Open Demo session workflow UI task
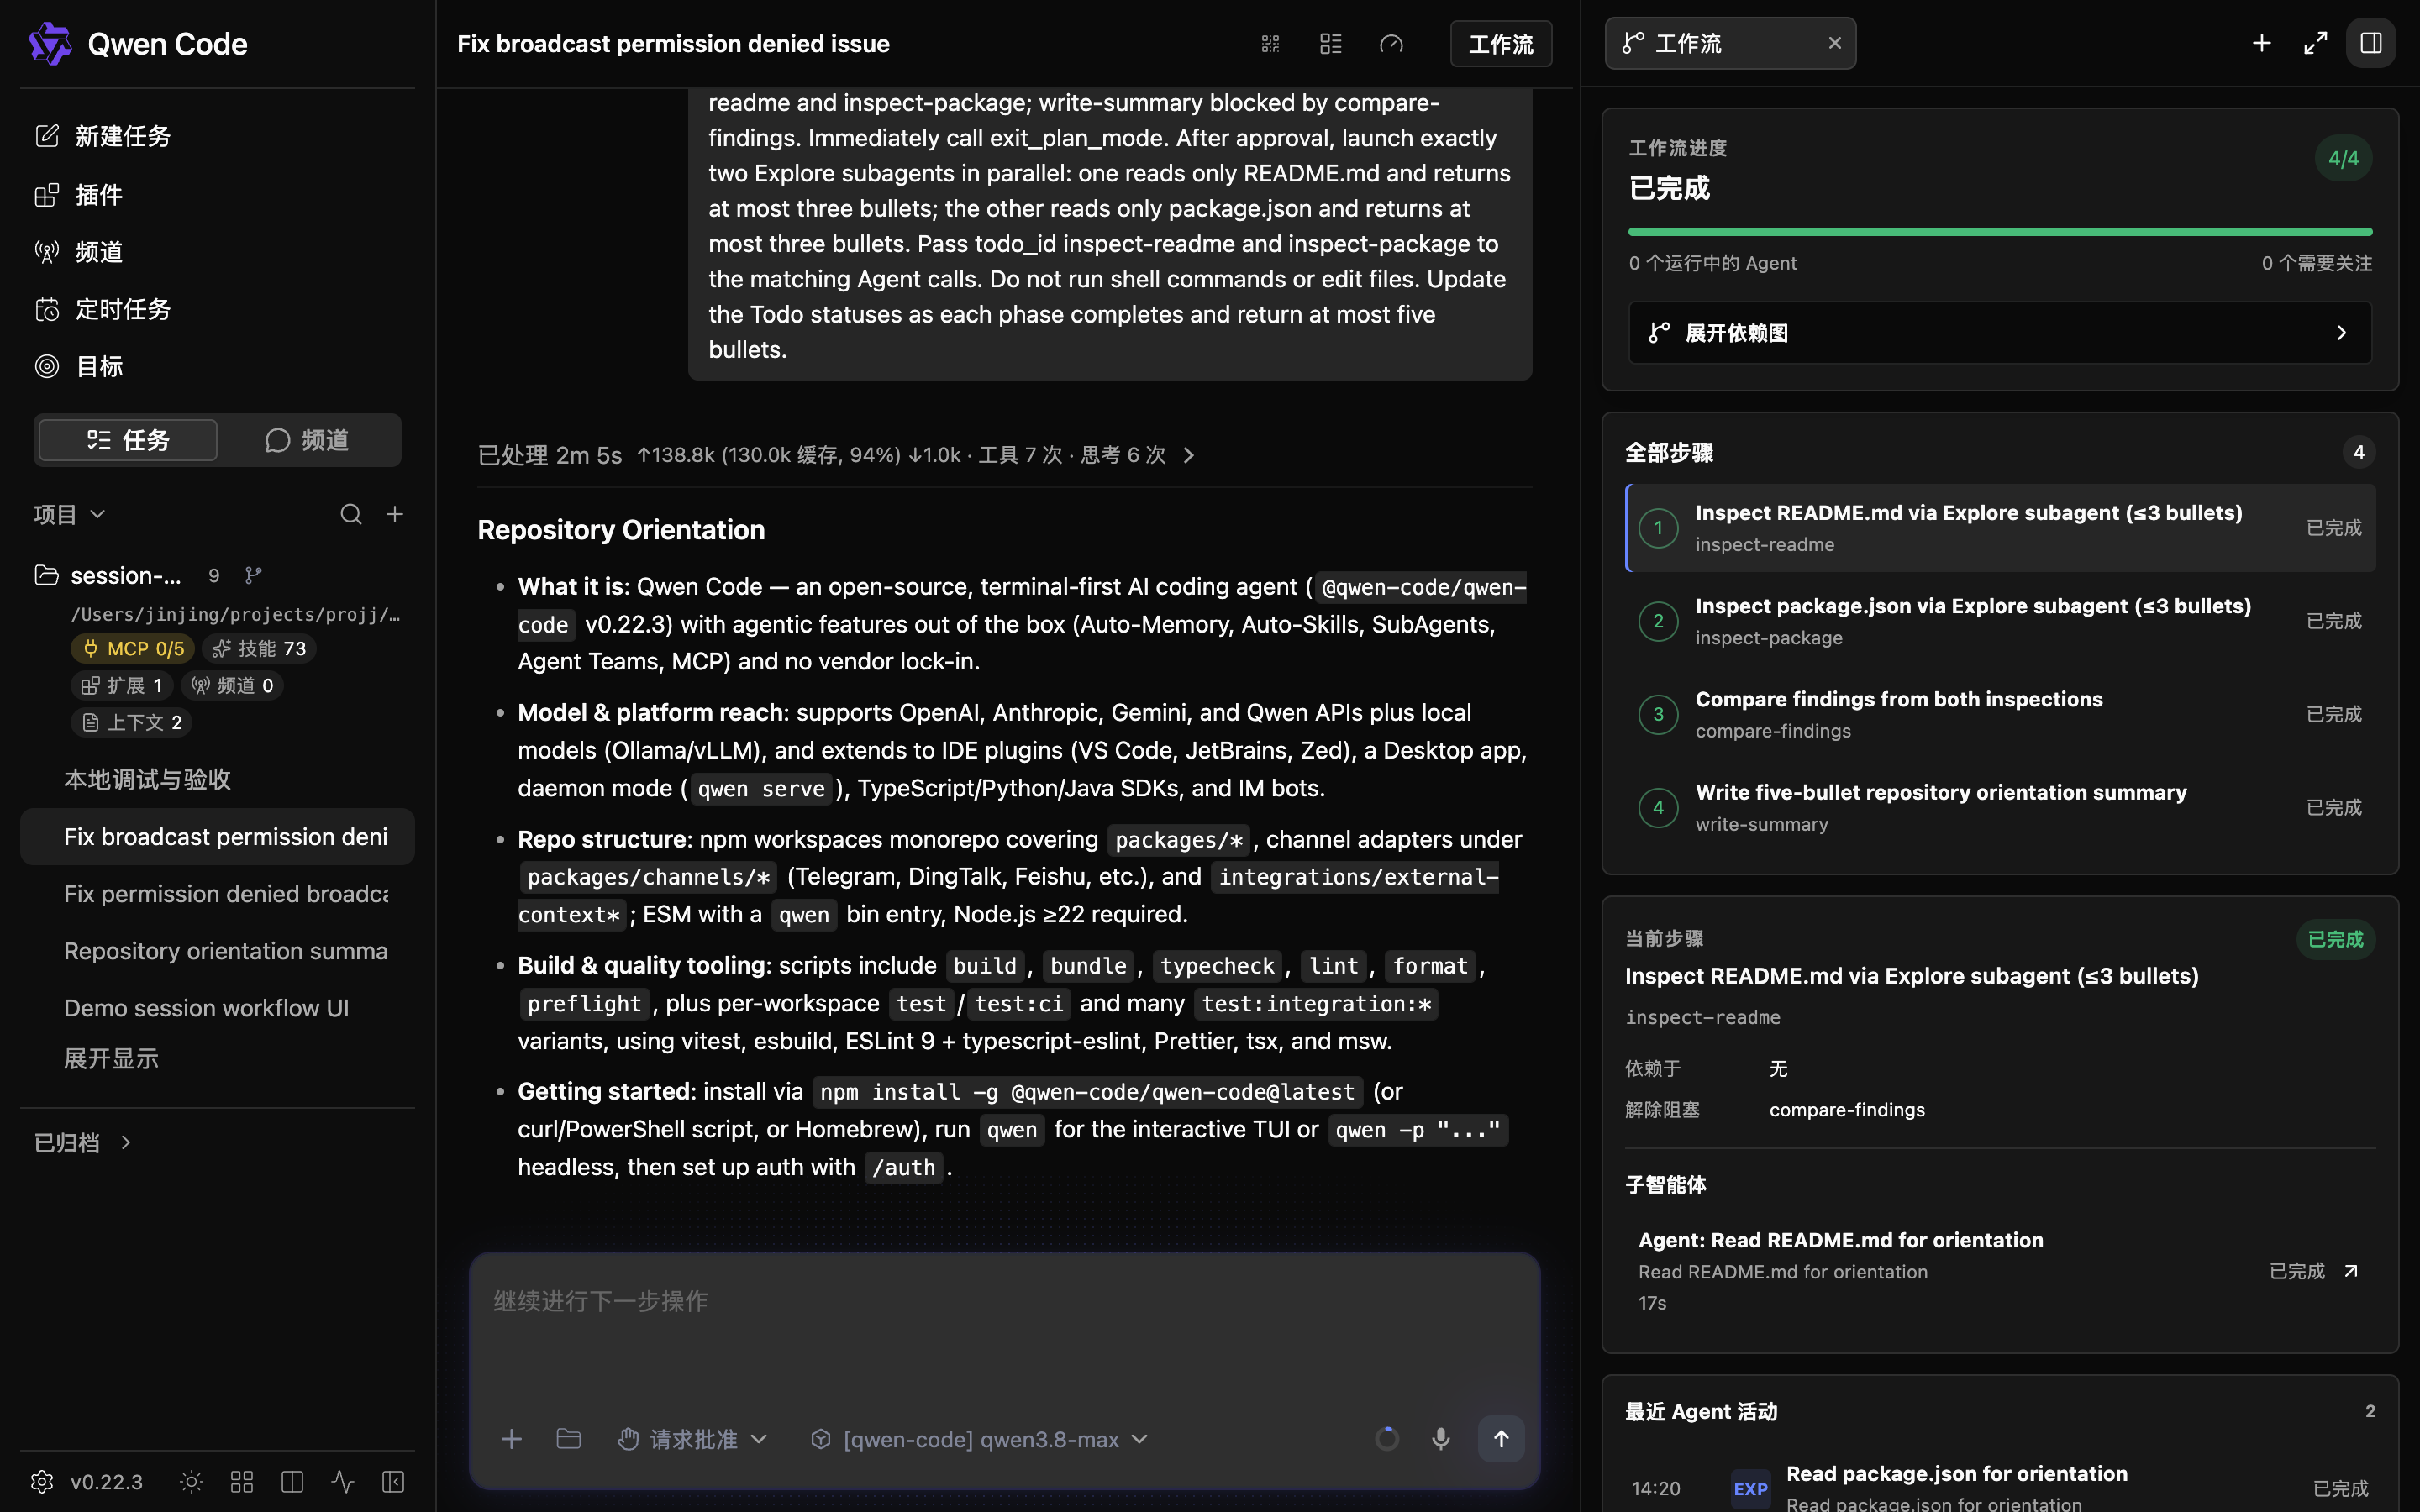Image resolution: width=2420 pixels, height=1512 pixels. pos(217,1008)
